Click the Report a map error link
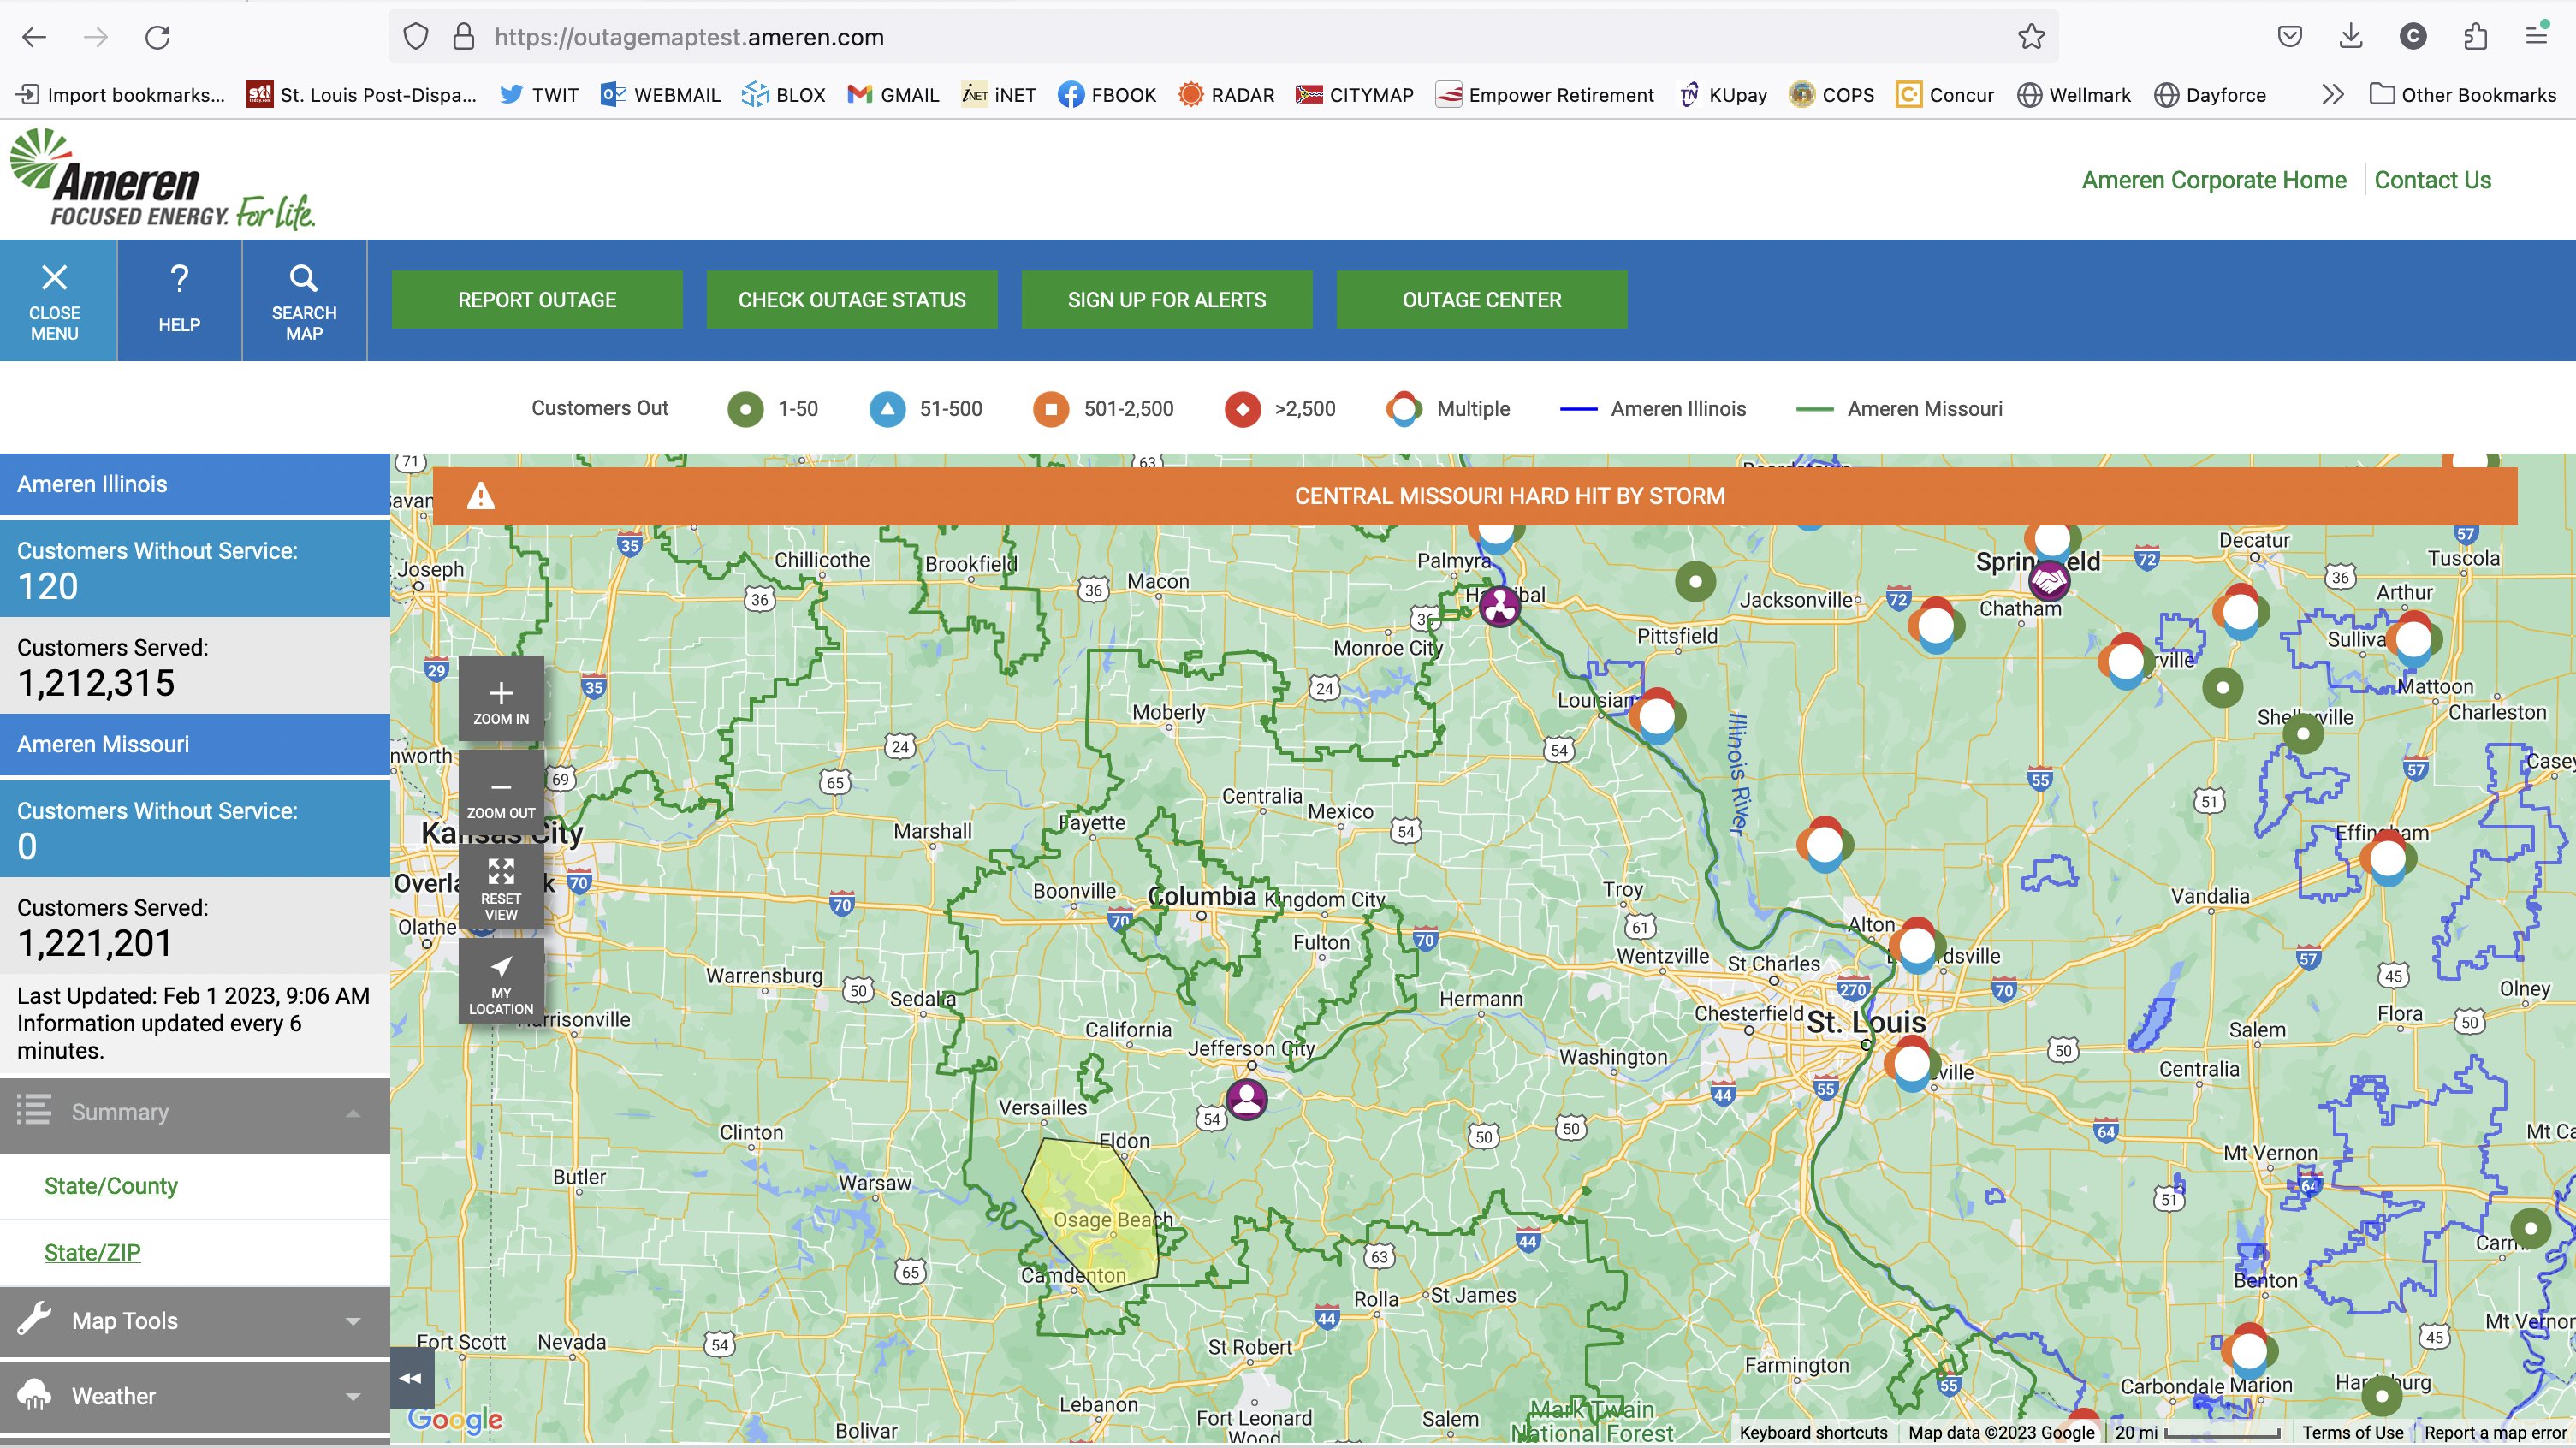 click(2496, 1432)
